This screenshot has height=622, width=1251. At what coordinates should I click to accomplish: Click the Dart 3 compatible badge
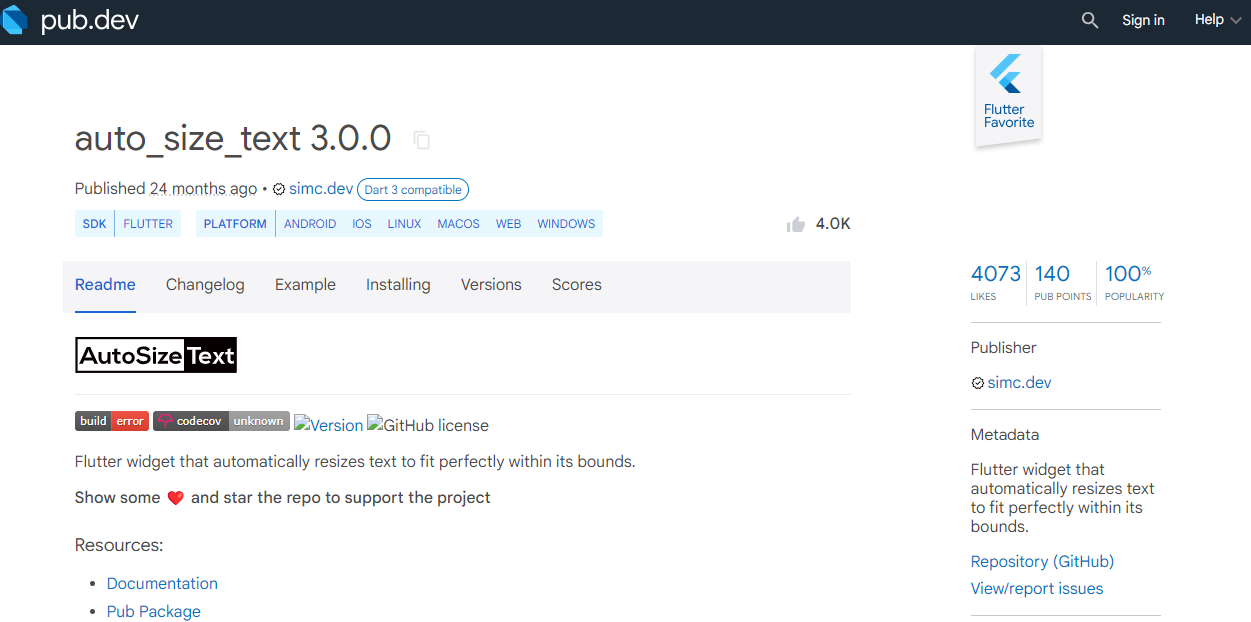[x=413, y=190]
